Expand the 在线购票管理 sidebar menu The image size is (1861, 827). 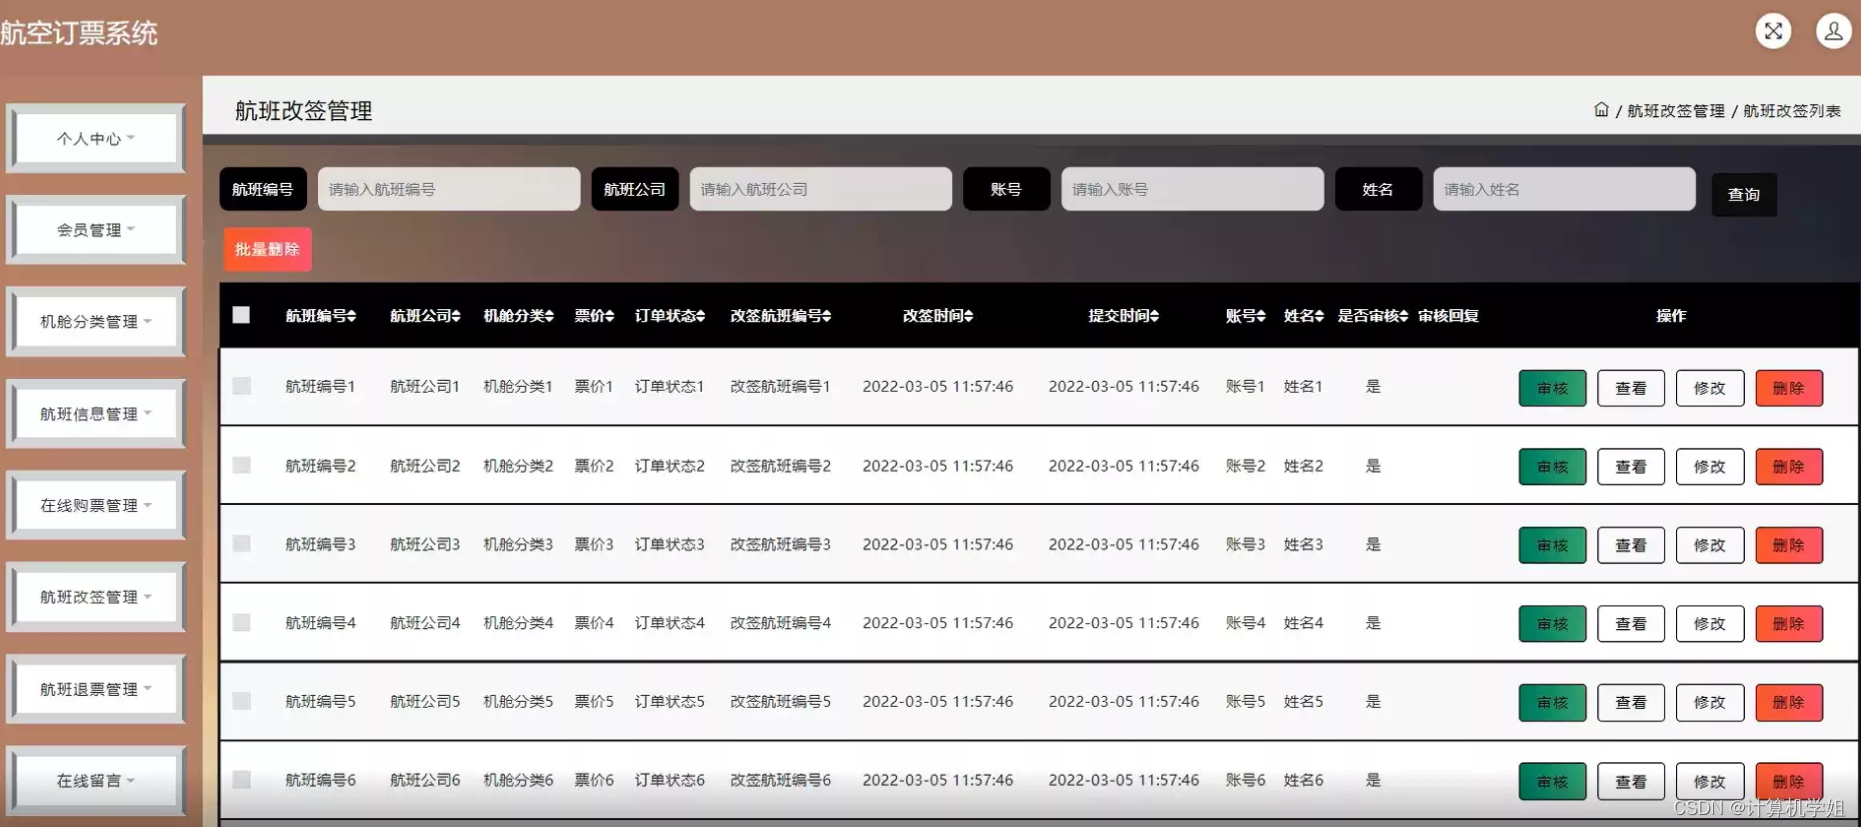(x=96, y=505)
